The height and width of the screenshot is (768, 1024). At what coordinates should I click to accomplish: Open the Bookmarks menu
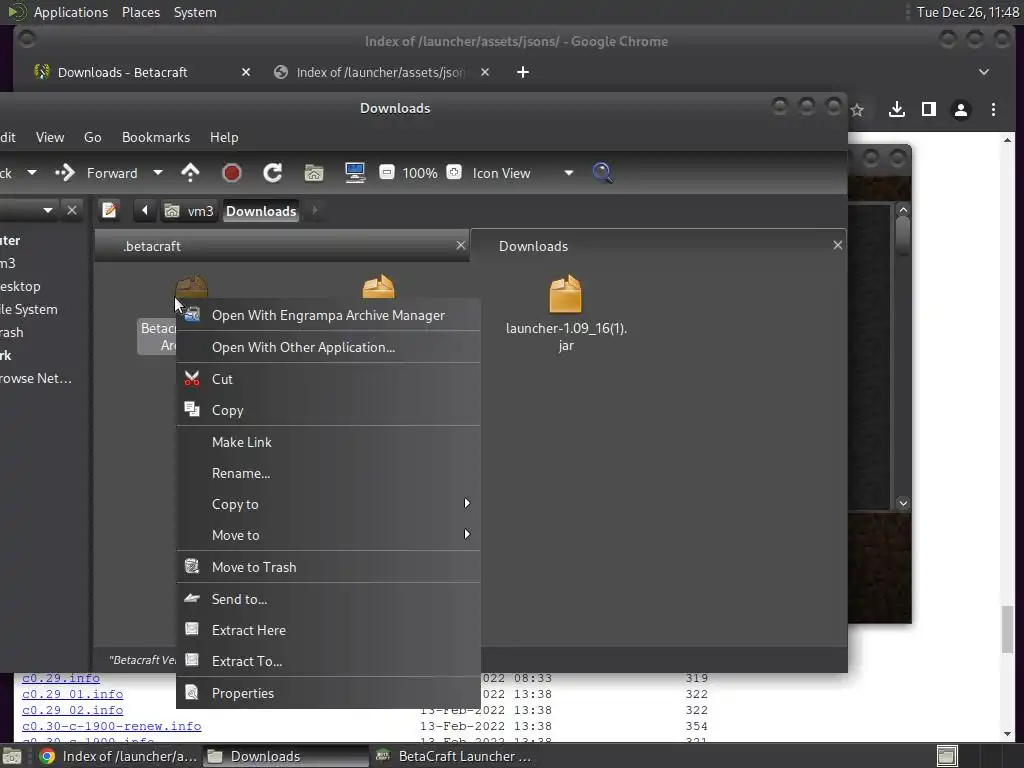pyautogui.click(x=155, y=137)
